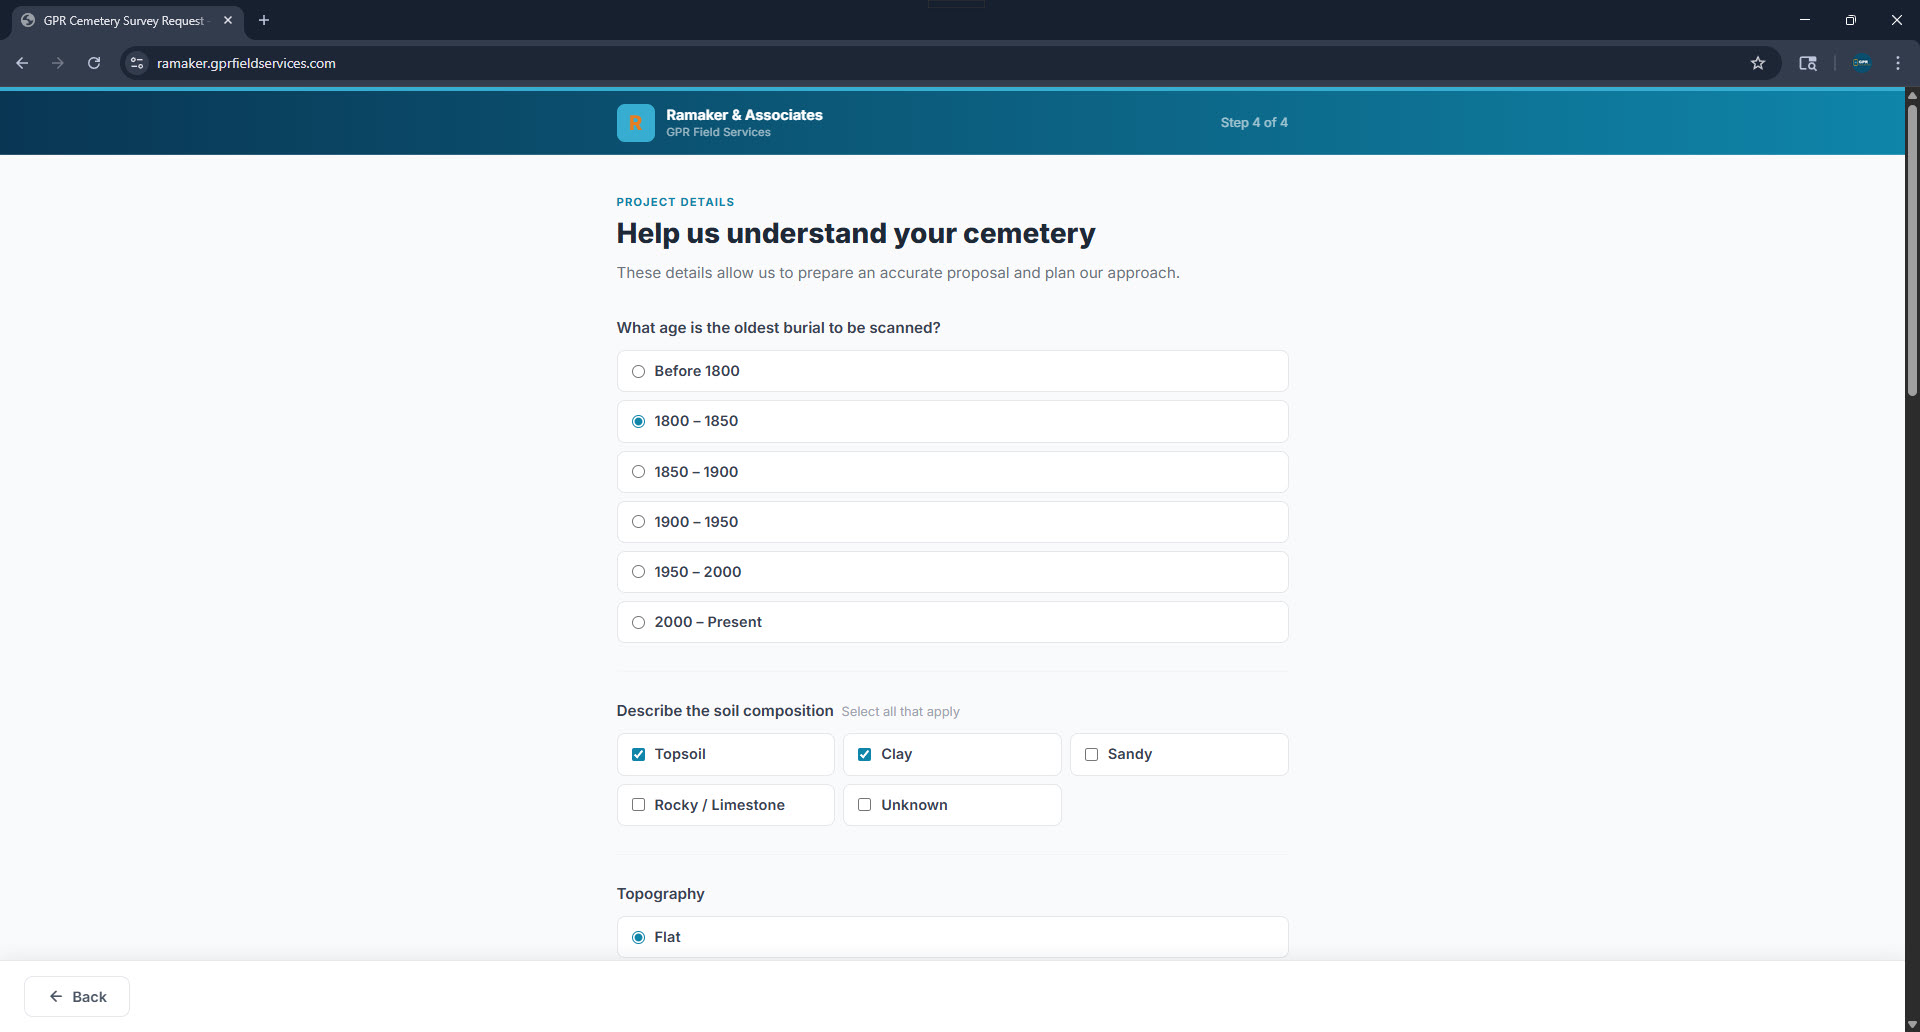
Task: Uncheck the Topsoil soil composition checkbox
Action: pos(638,755)
